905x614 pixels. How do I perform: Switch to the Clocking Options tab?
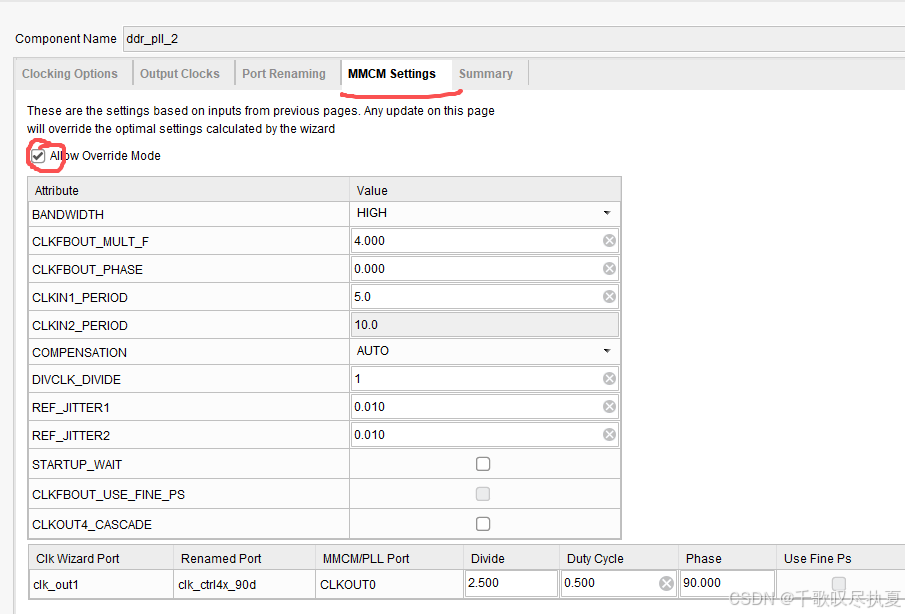(x=70, y=74)
